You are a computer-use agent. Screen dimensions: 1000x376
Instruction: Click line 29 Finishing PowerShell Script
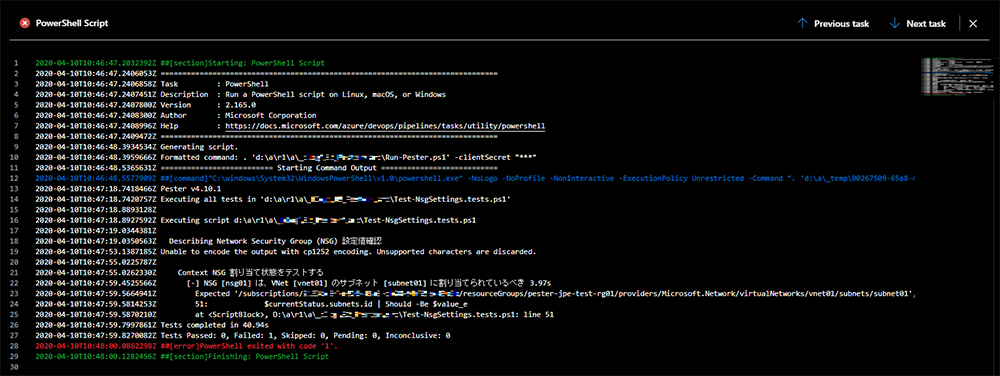[x=182, y=356]
